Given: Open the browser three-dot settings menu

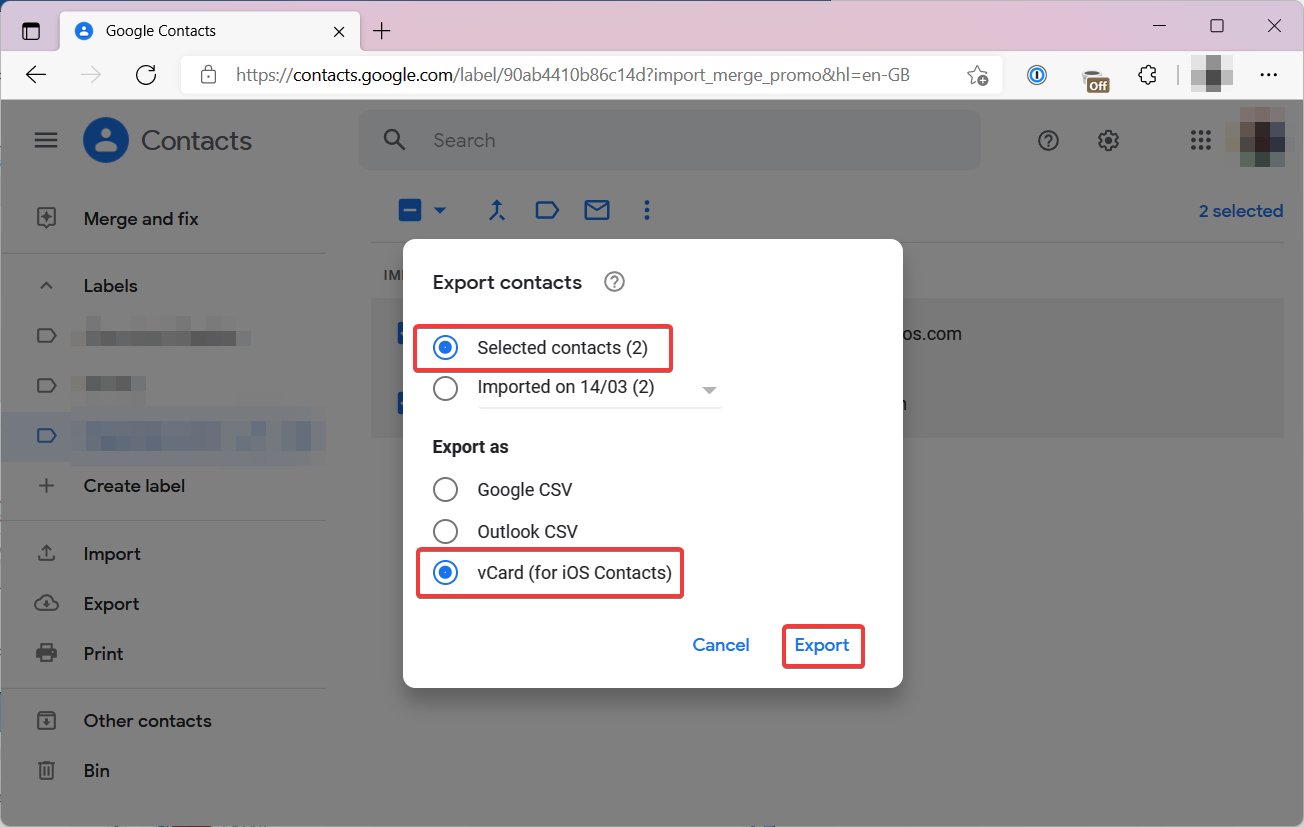Looking at the screenshot, I should click(1269, 75).
